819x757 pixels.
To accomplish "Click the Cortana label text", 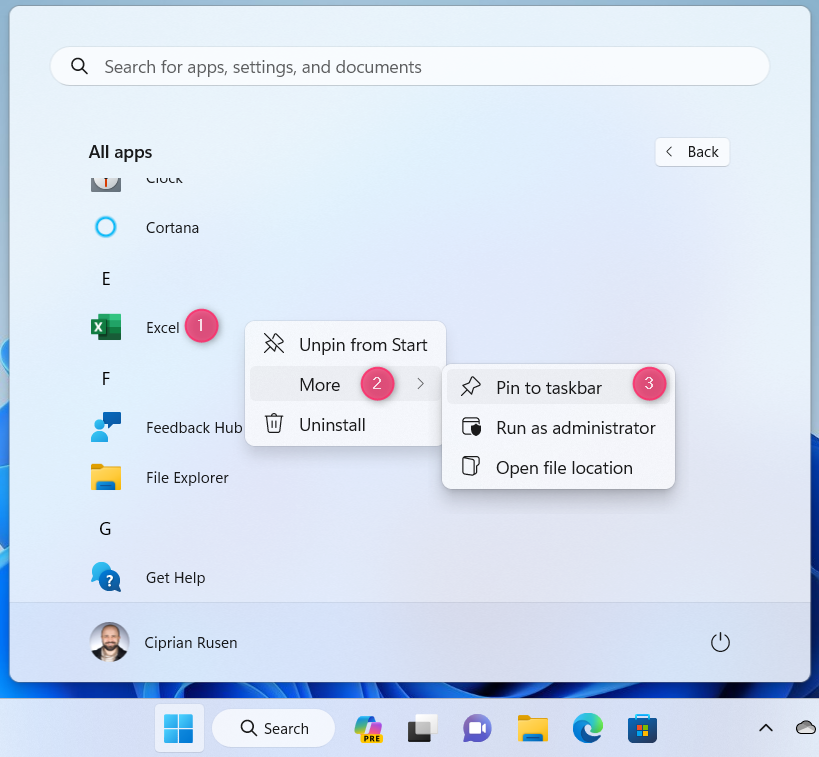I will (x=172, y=228).
